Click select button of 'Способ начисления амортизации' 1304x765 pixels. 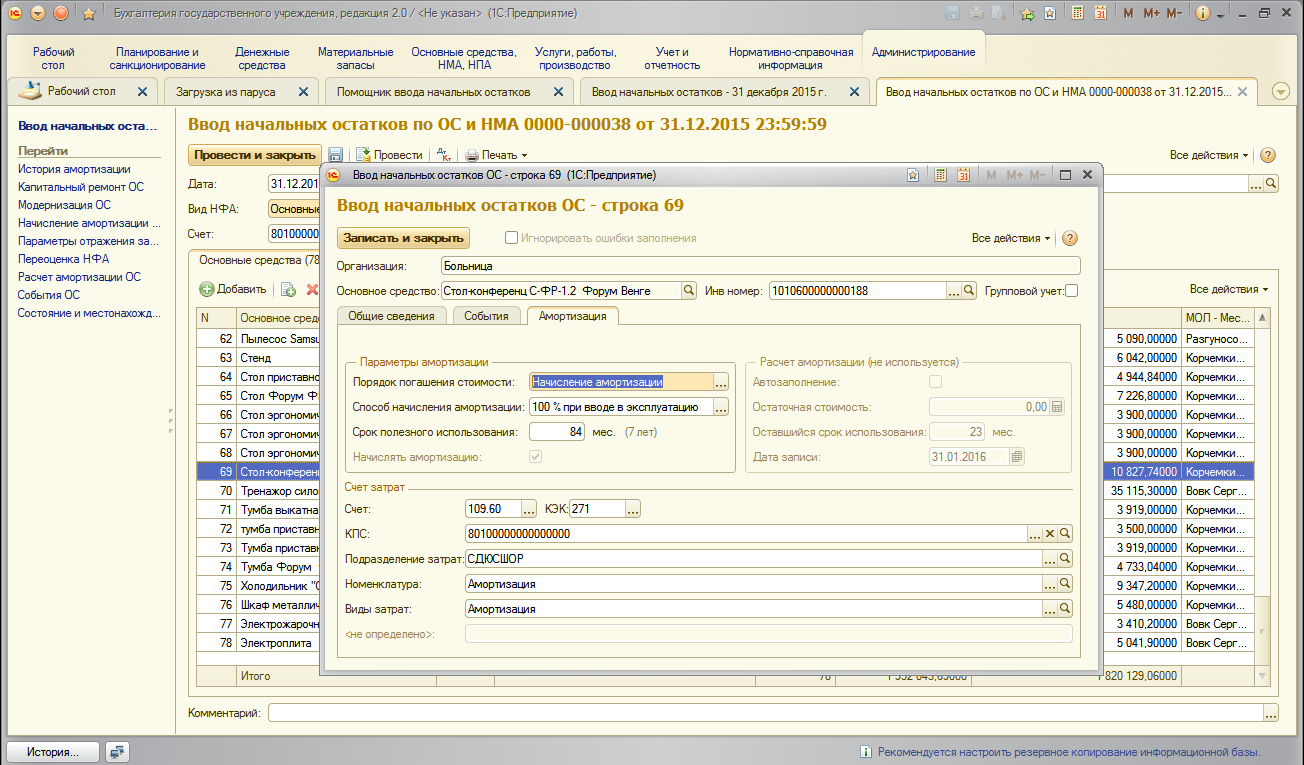coord(721,407)
